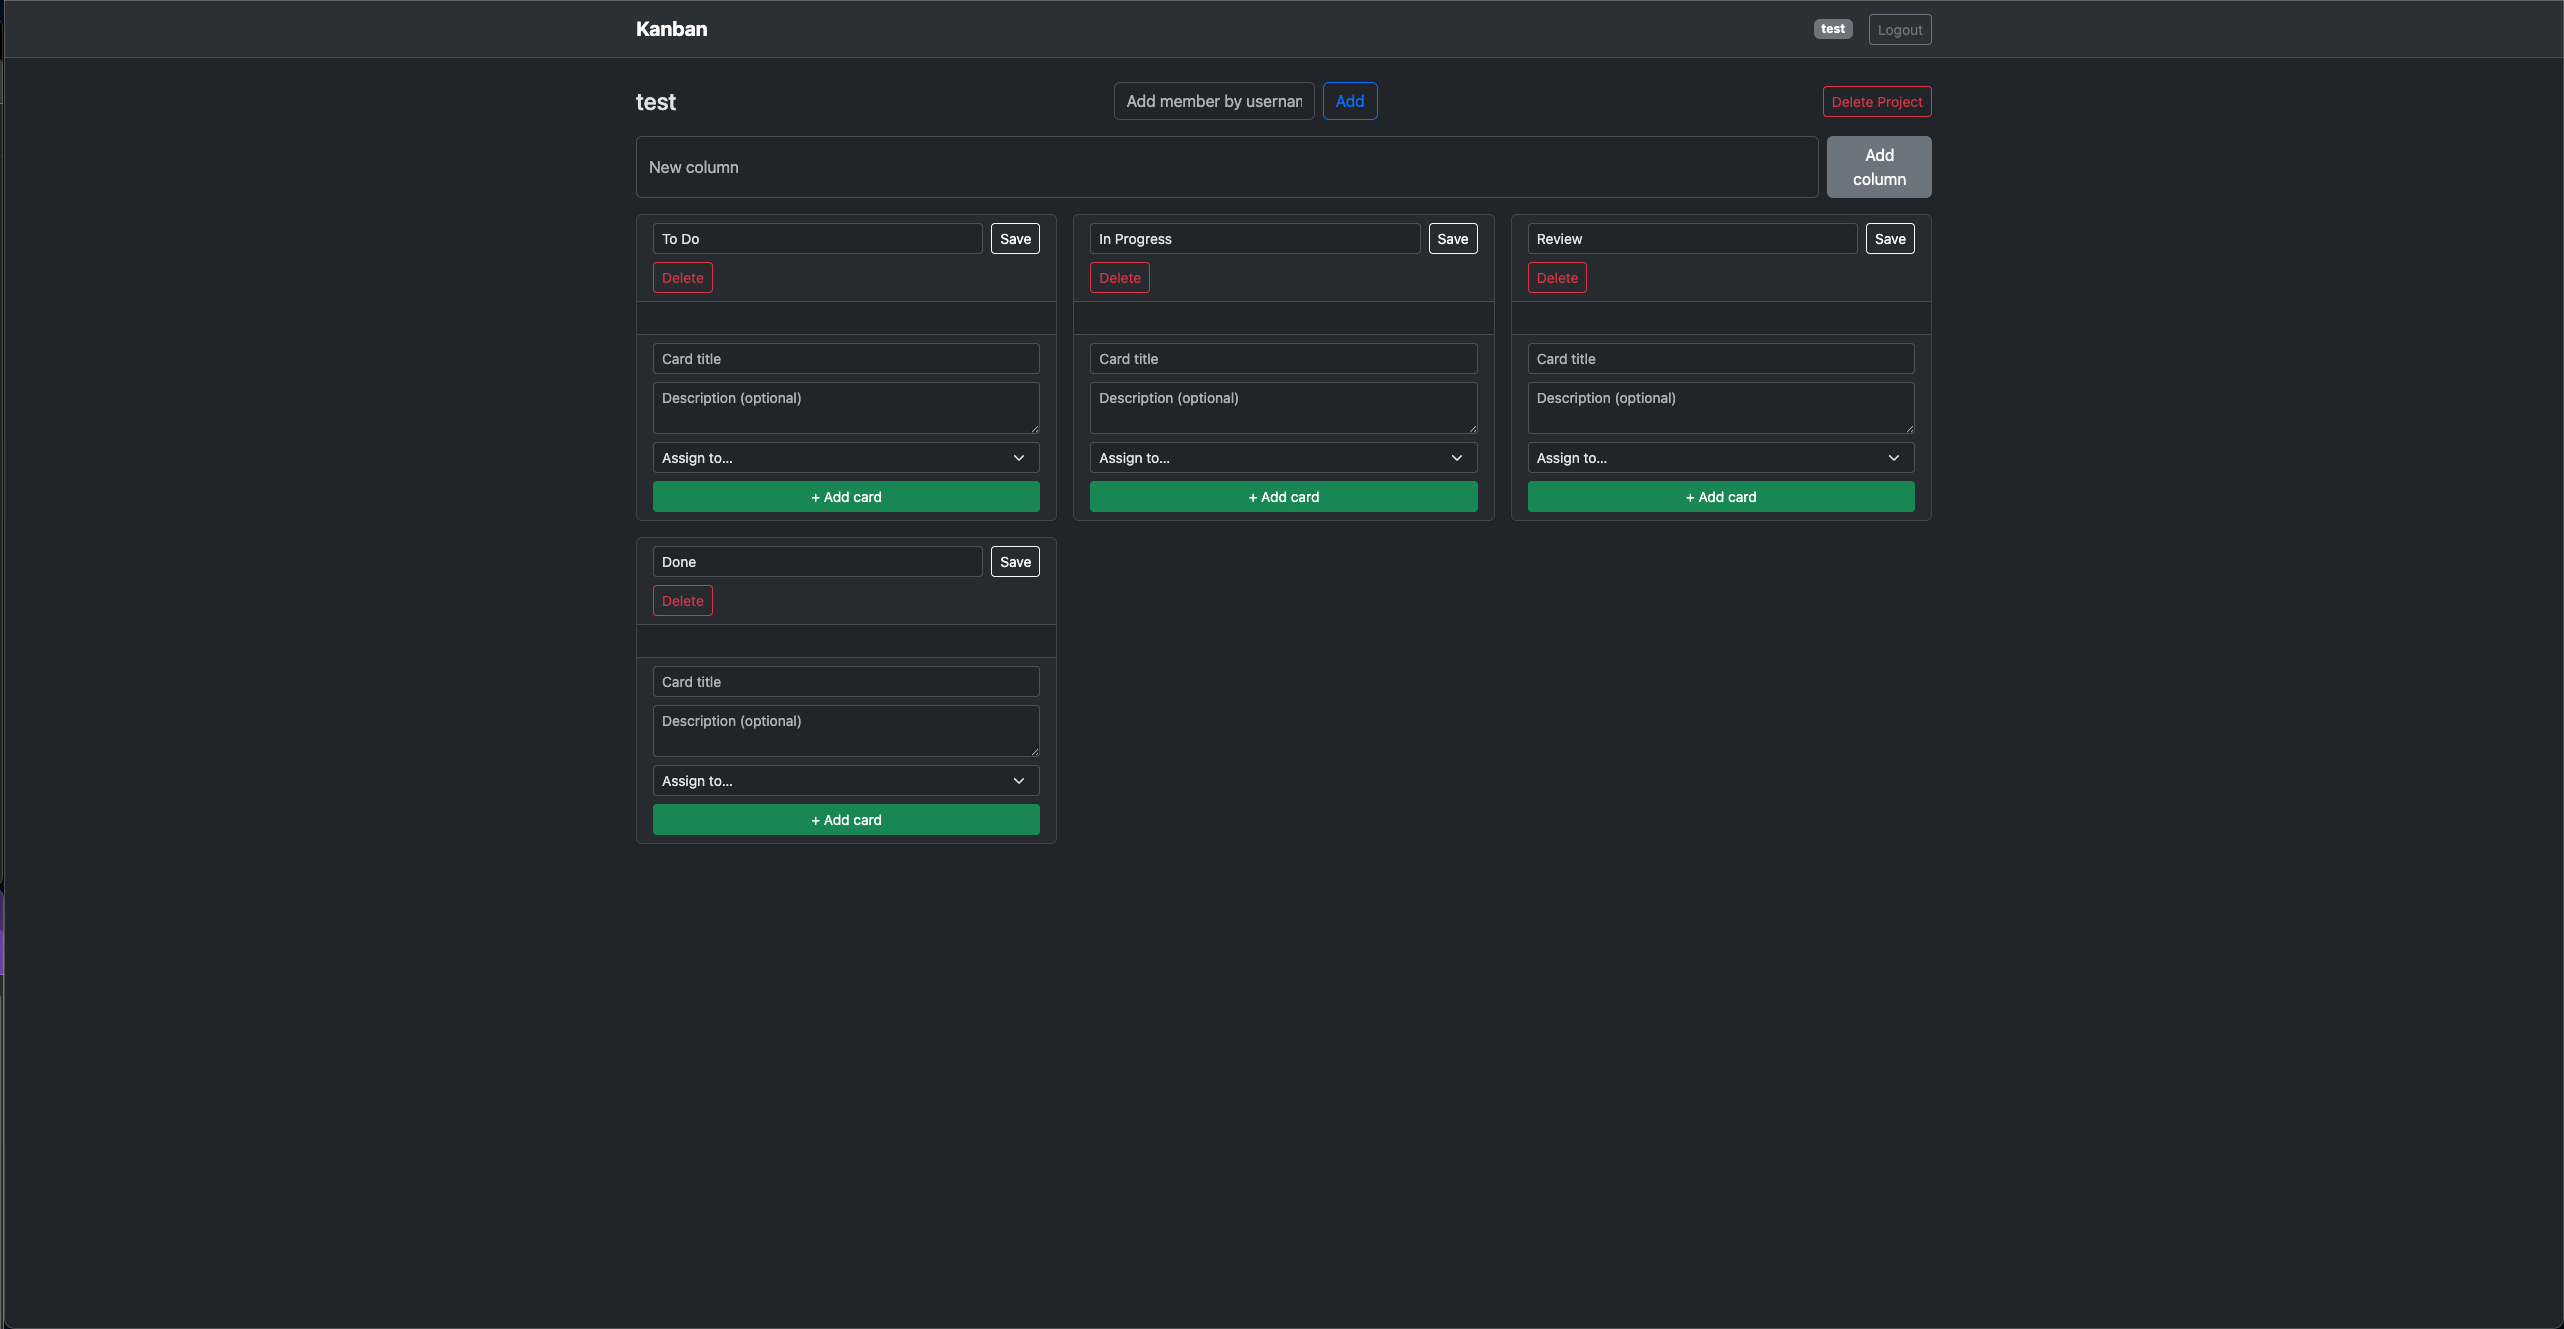Add card to the In Progress column
Image resolution: width=2564 pixels, height=1329 pixels.
click(1282, 497)
